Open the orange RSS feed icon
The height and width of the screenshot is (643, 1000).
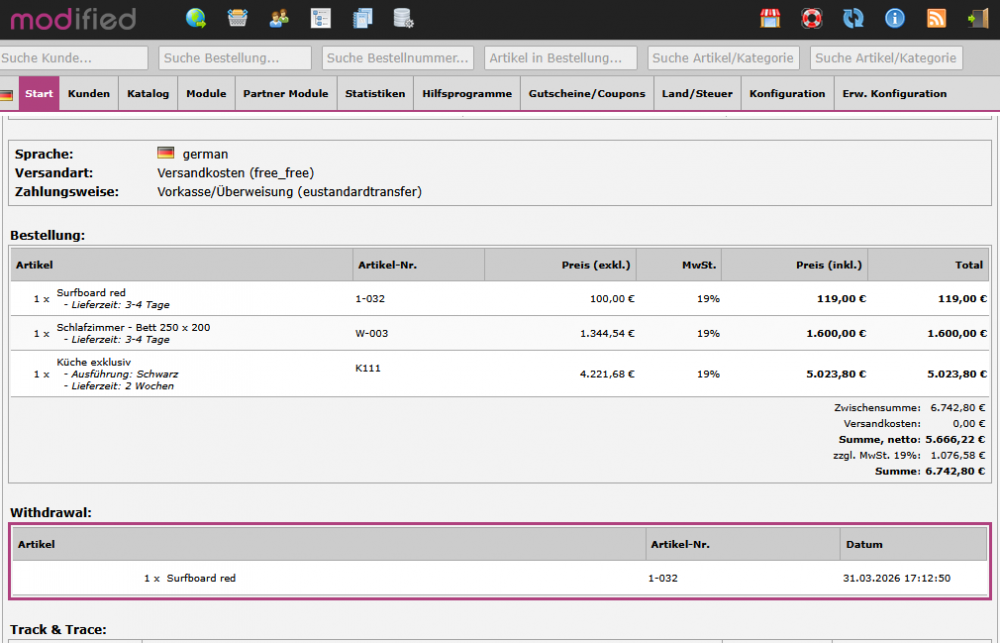[x=937, y=18]
